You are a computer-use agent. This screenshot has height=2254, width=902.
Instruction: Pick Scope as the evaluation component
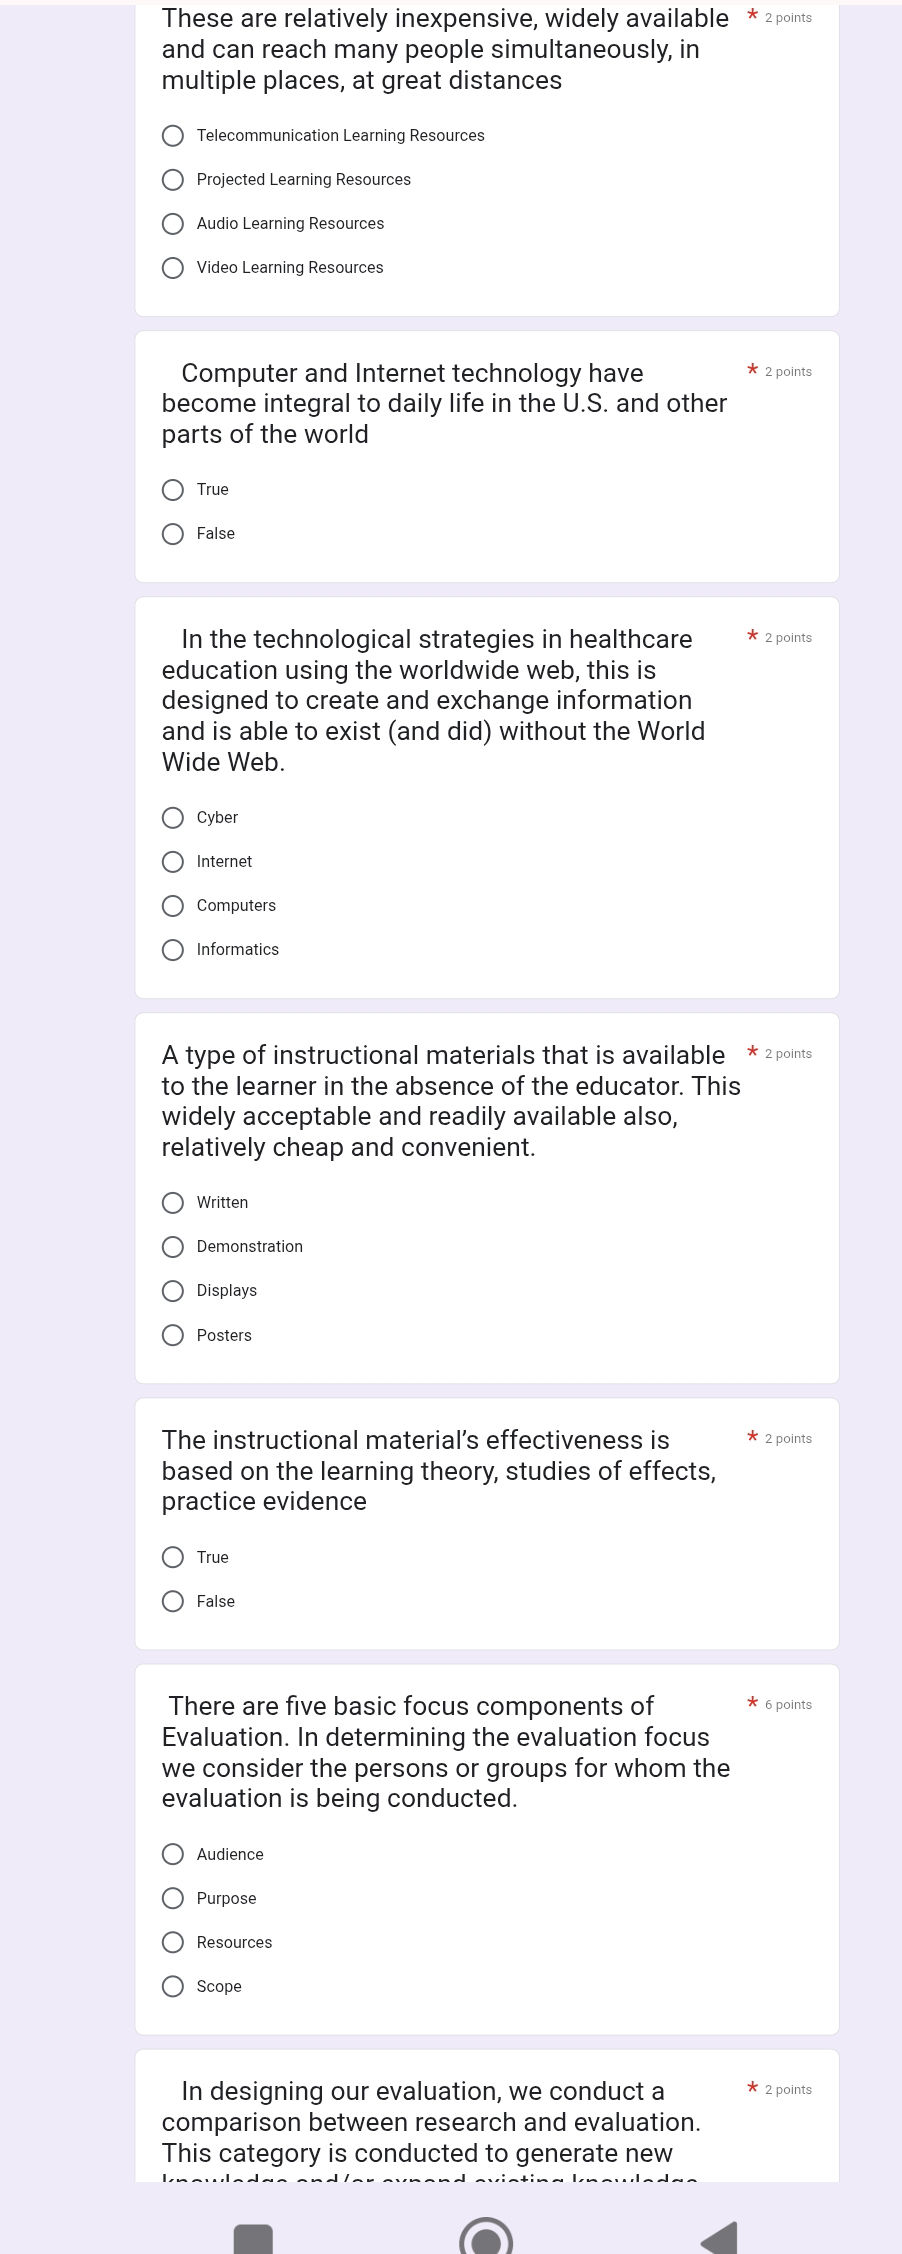click(173, 1987)
